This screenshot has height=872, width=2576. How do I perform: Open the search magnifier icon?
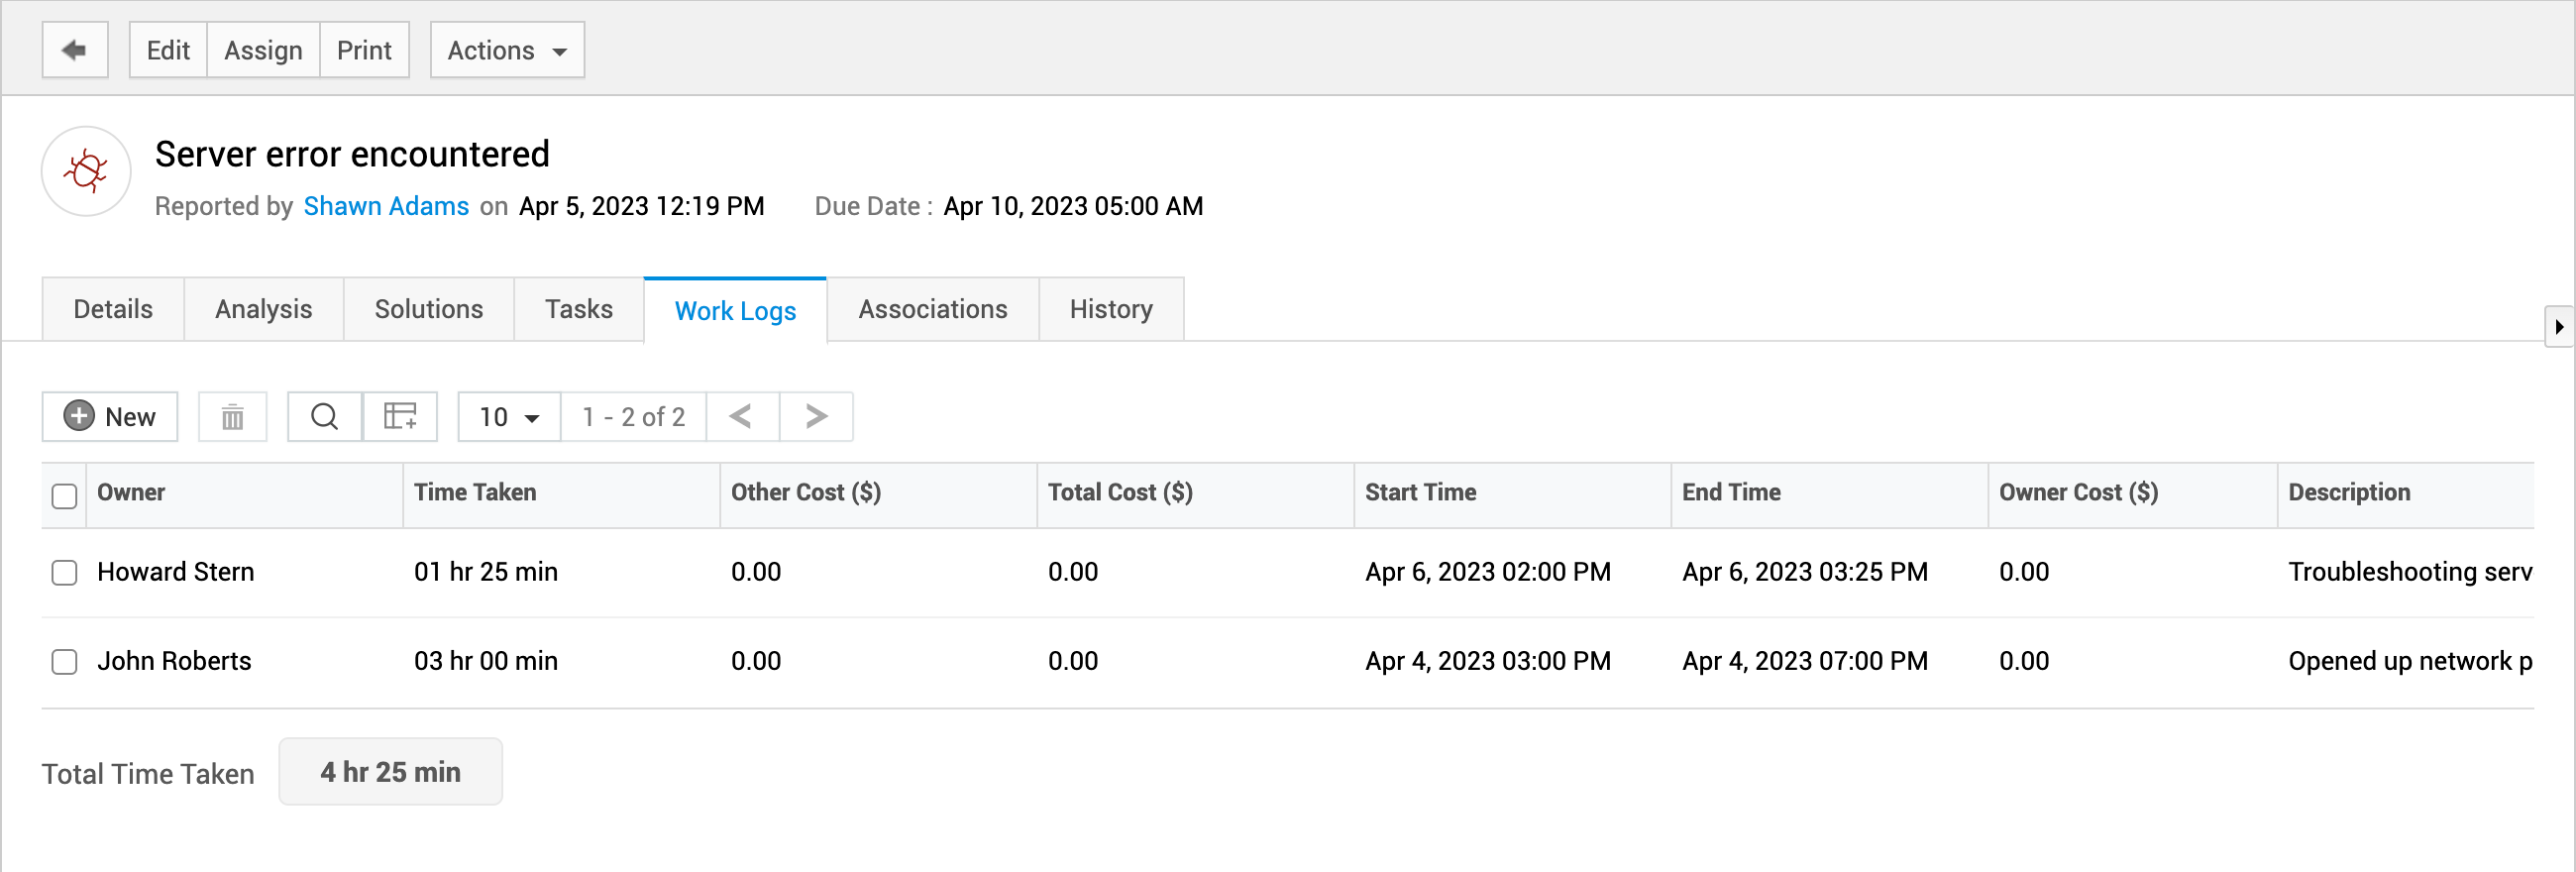point(324,417)
